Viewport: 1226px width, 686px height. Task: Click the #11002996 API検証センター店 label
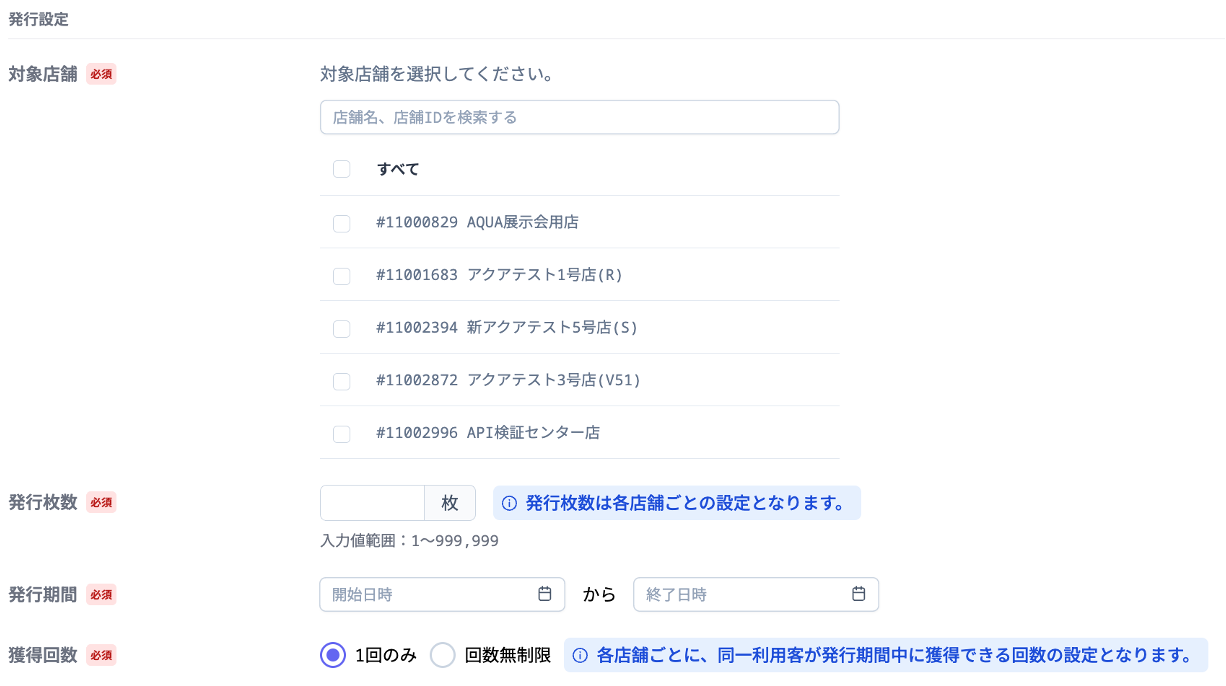pyautogui.click(x=488, y=433)
